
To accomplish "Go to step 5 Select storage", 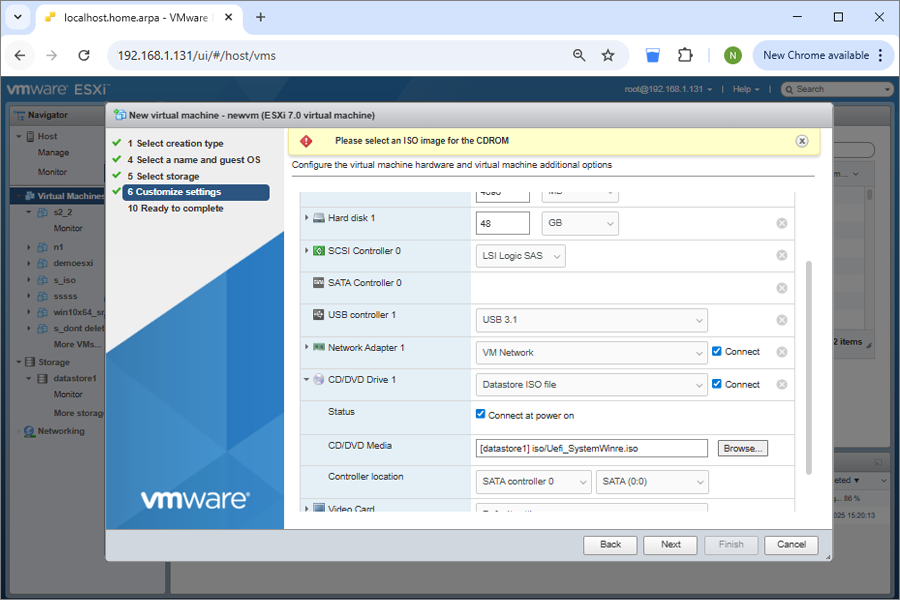I will (x=163, y=176).
